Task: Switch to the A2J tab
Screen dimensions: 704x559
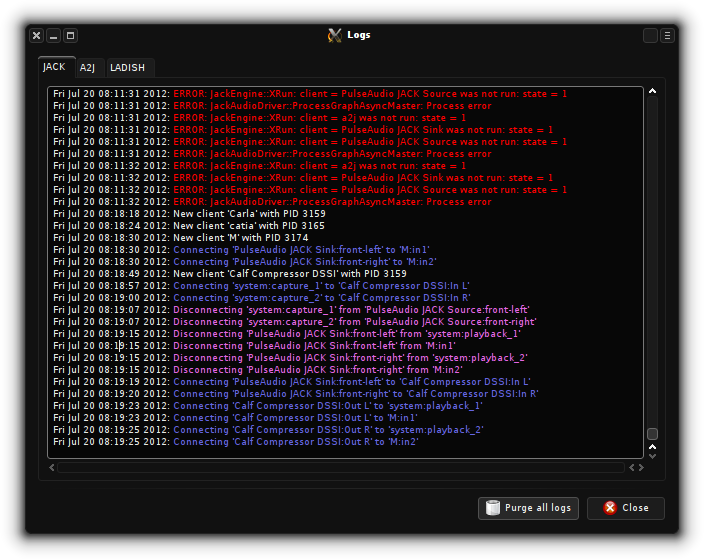Action: pos(87,68)
